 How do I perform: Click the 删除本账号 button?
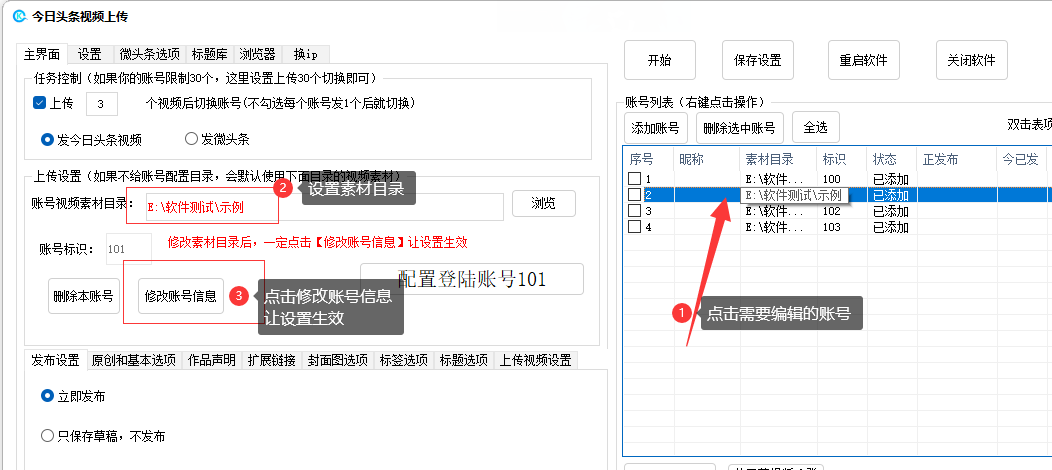[84, 296]
